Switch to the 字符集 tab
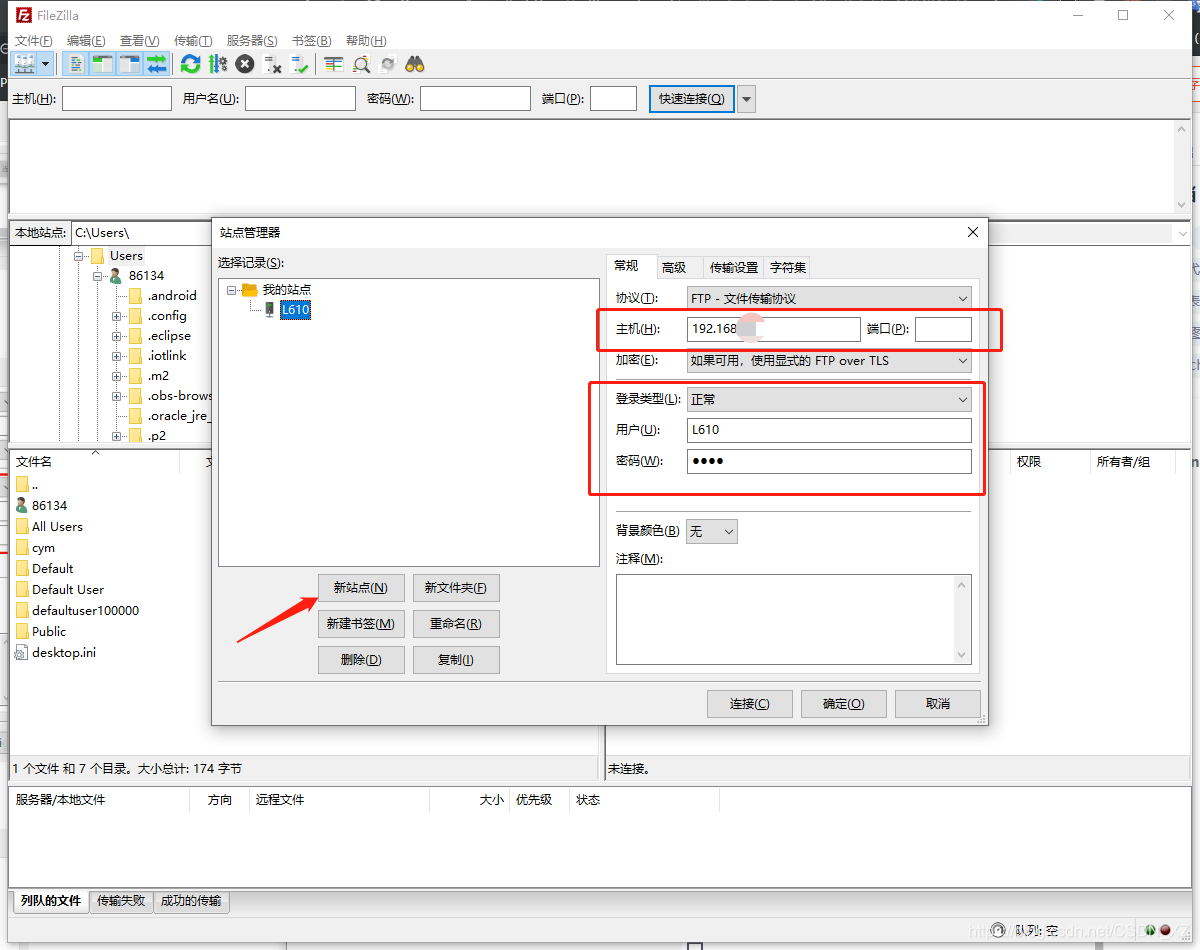1200x950 pixels. (788, 267)
